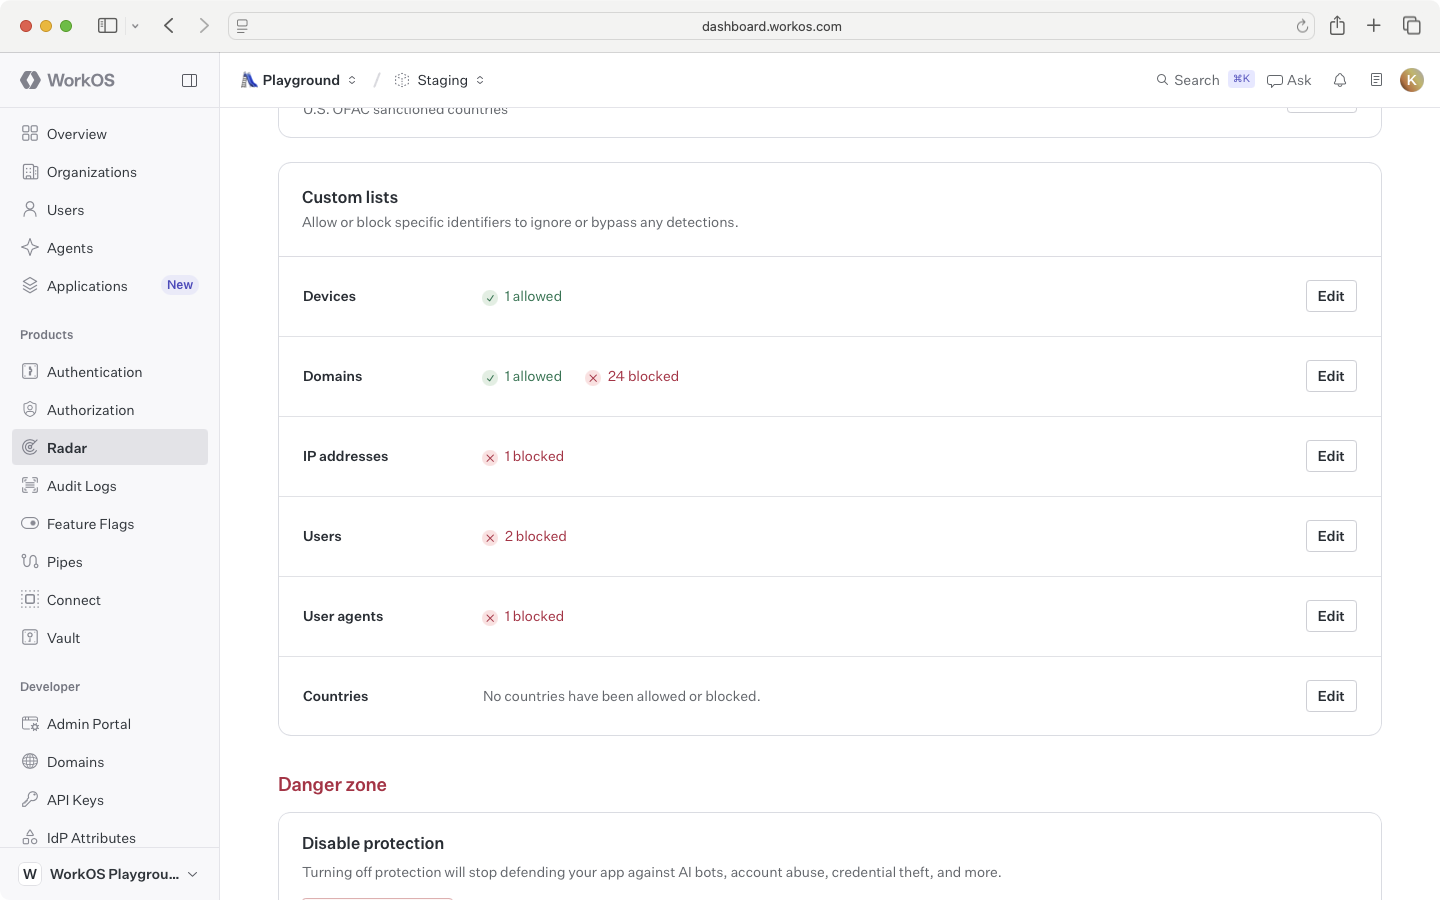Open Search in the header

[x=1205, y=80]
